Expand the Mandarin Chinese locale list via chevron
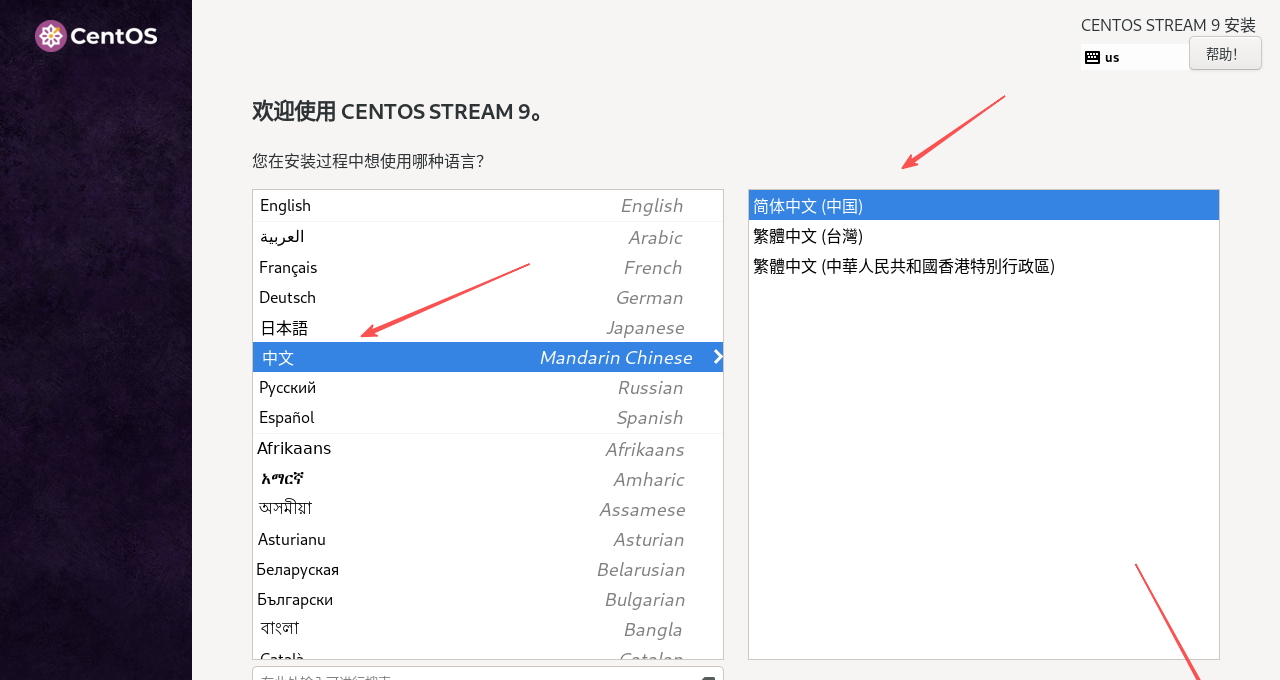This screenshot has width=1280, height=680. 716,357
